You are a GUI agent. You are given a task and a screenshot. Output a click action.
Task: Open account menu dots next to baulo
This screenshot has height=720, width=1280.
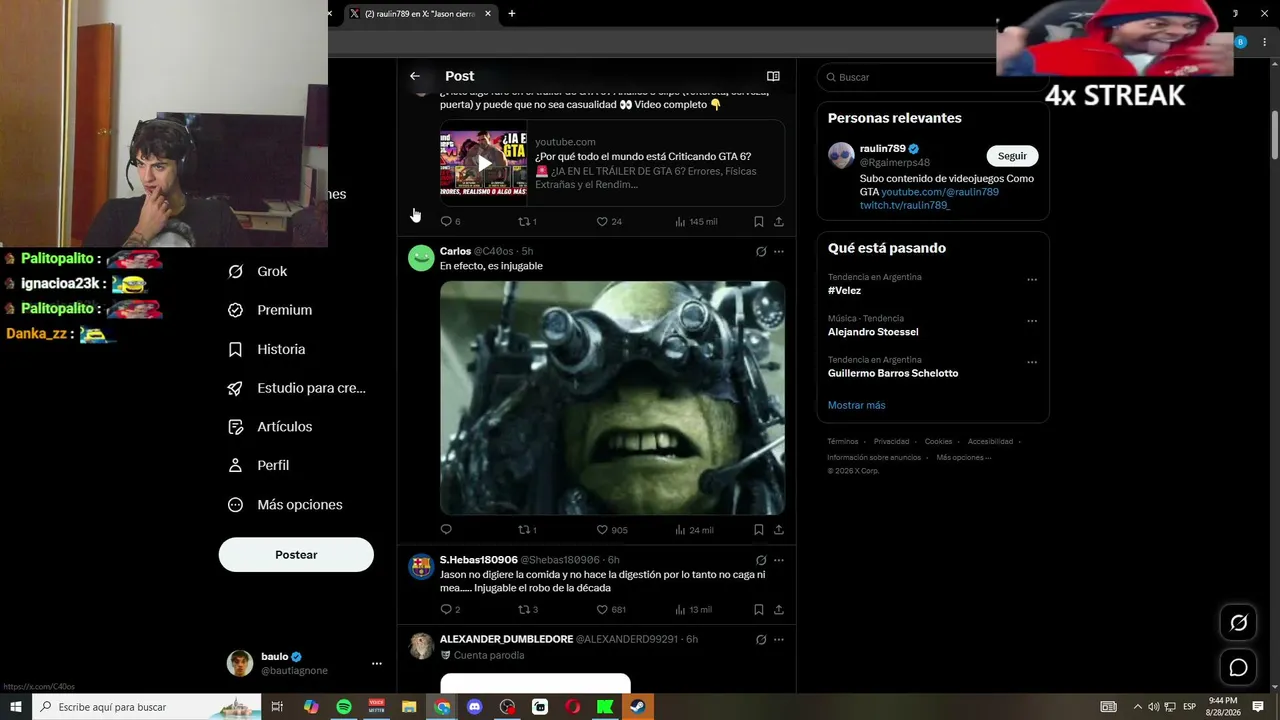click(376, 663)
